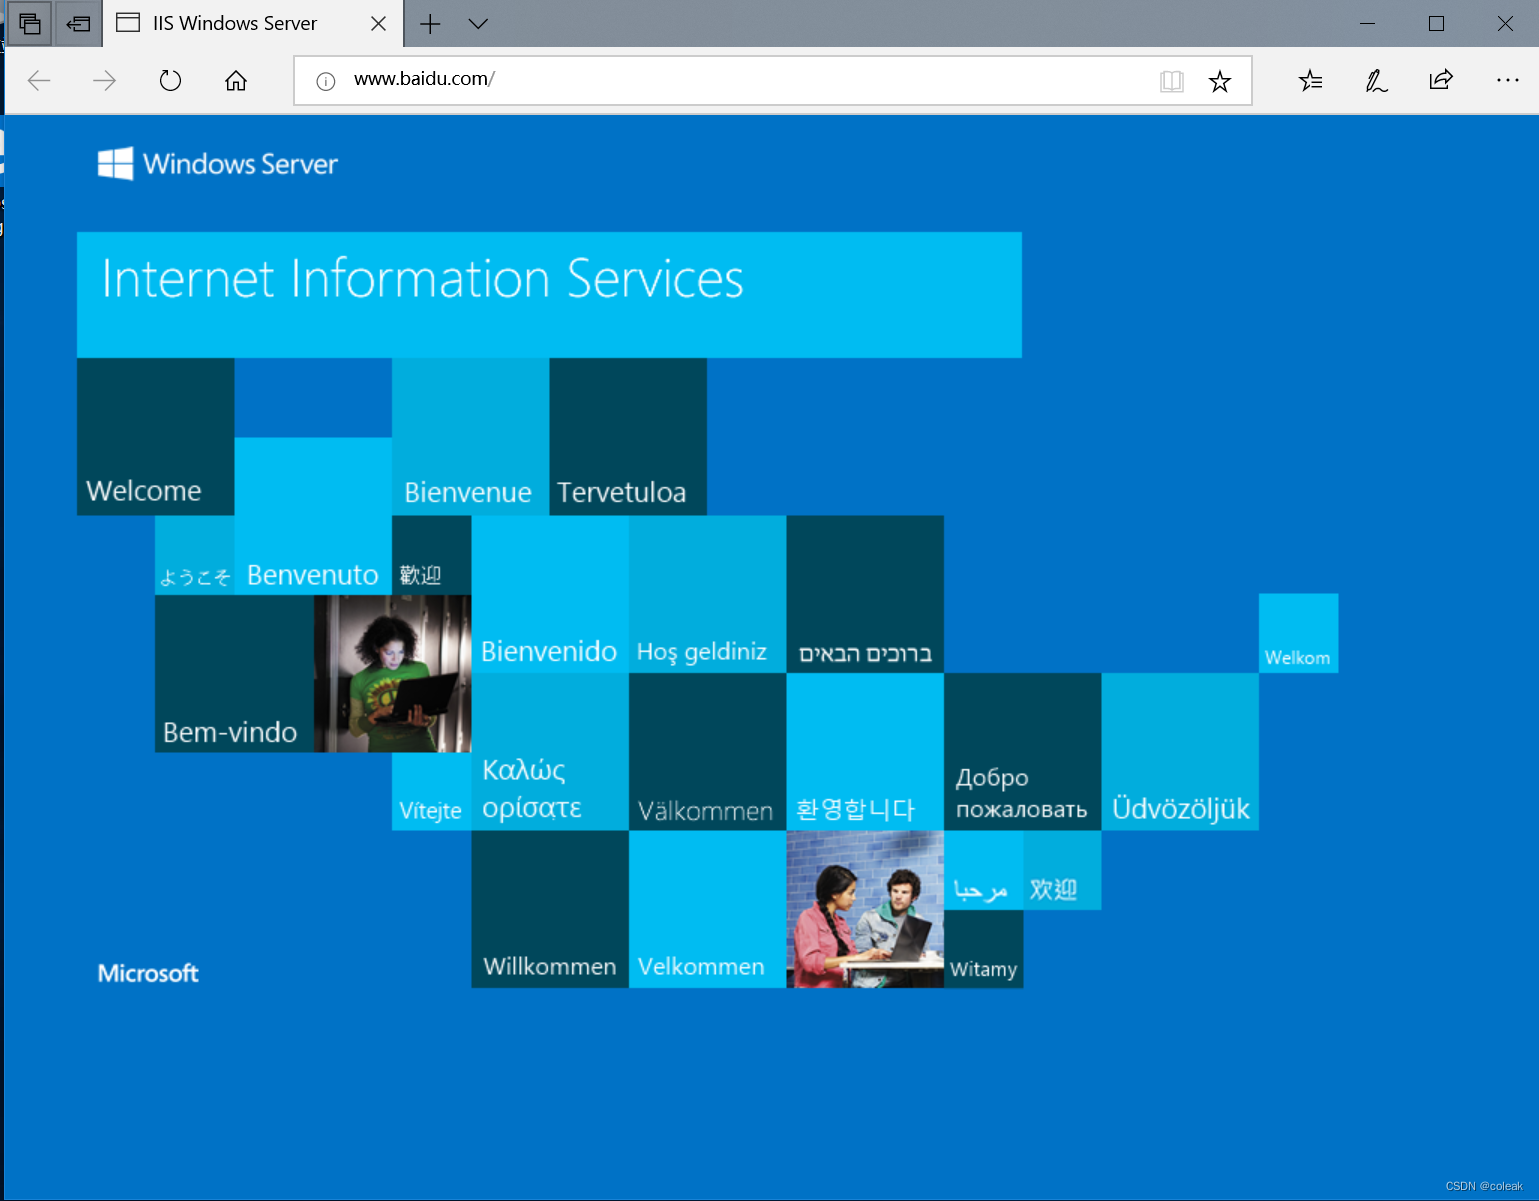Click the Japanese ようこそ tile

[195, 555]
